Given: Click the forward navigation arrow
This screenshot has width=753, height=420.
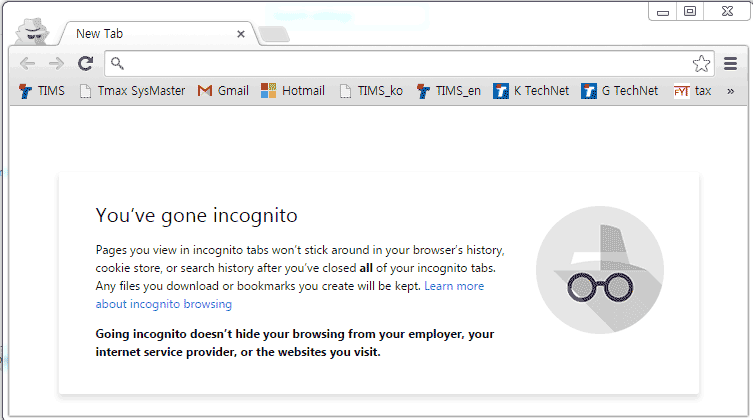Looking at the screenshot, I should pyautogui.click(x=56, y=63).
